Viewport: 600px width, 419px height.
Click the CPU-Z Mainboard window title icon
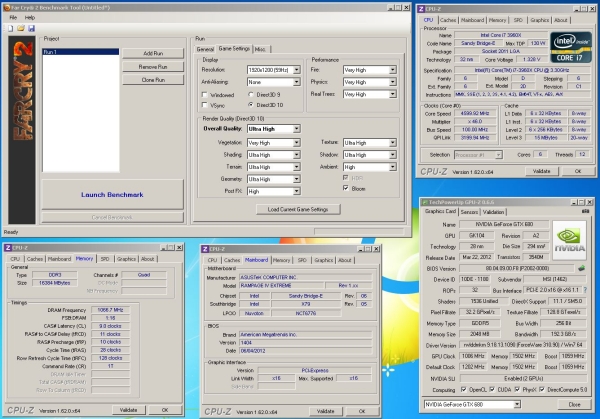[205, 249]
